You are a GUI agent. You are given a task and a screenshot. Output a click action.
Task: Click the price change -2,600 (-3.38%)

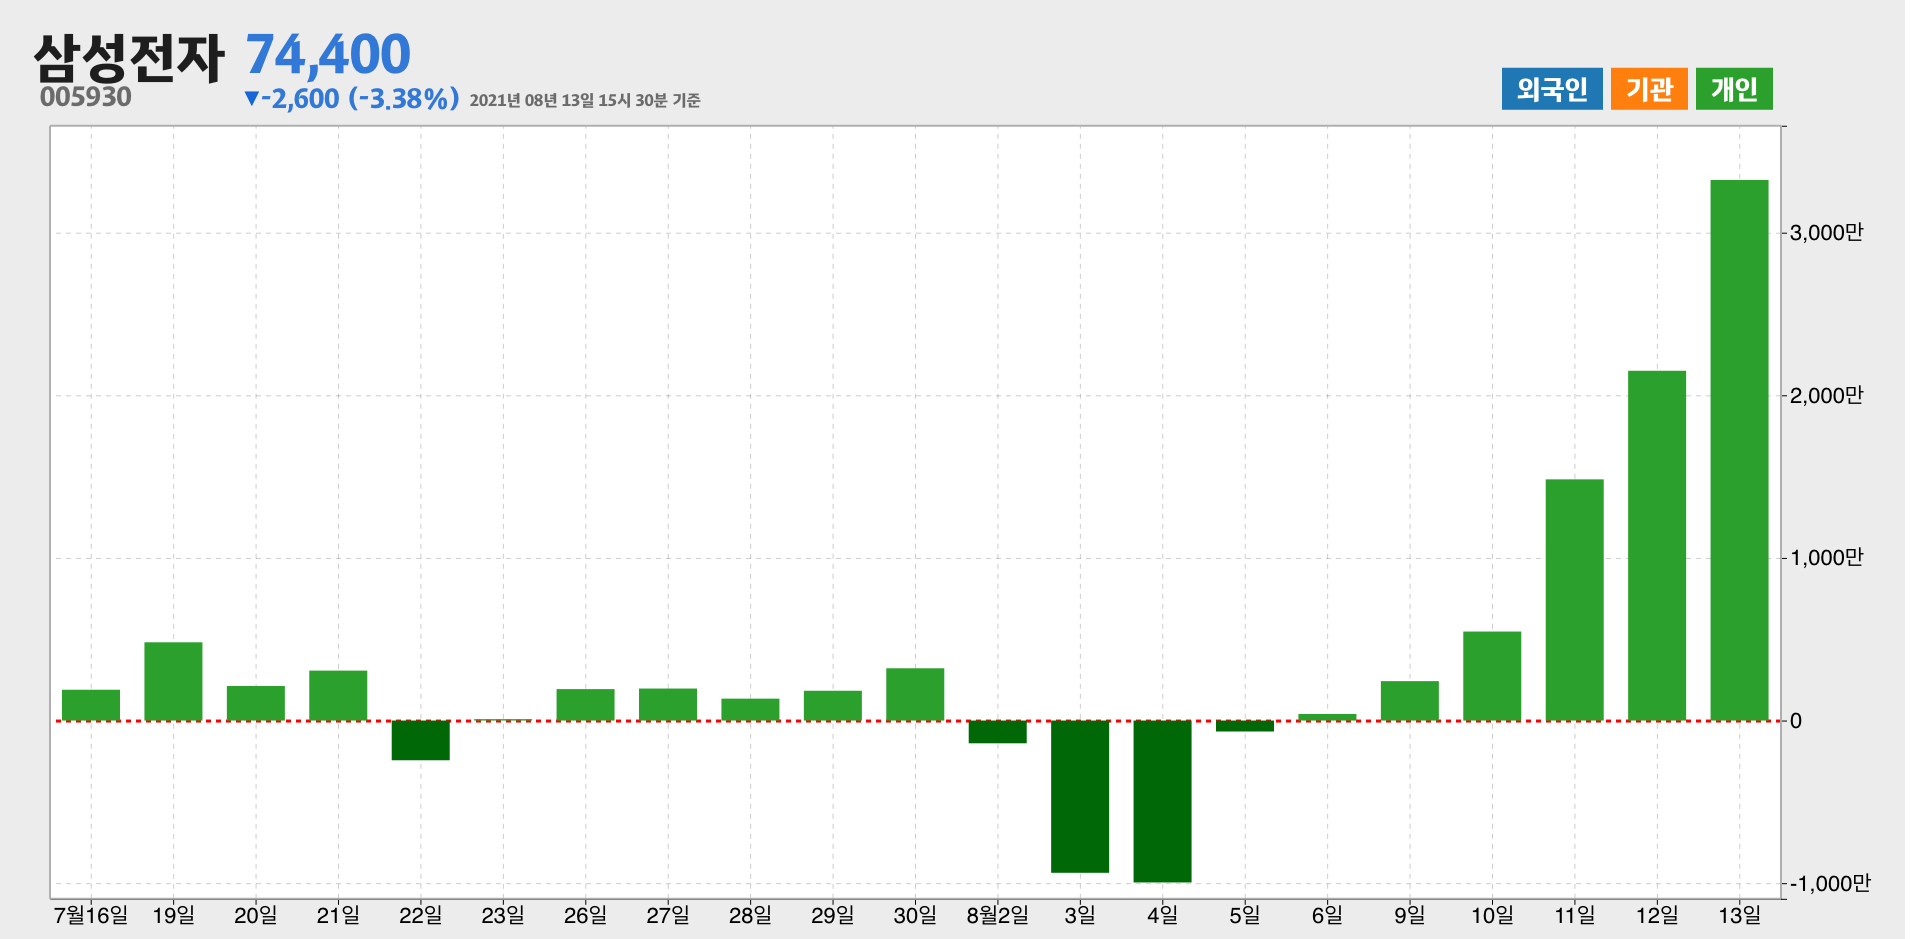coord(352,98)
